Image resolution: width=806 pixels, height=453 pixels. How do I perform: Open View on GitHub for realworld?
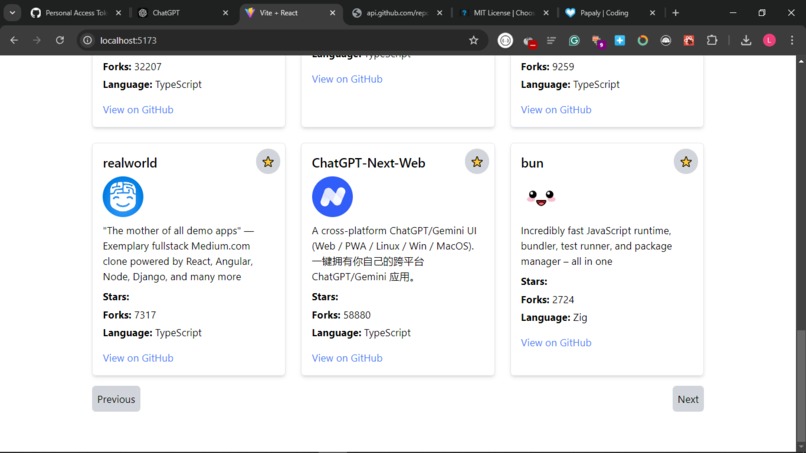click(138, 358)
